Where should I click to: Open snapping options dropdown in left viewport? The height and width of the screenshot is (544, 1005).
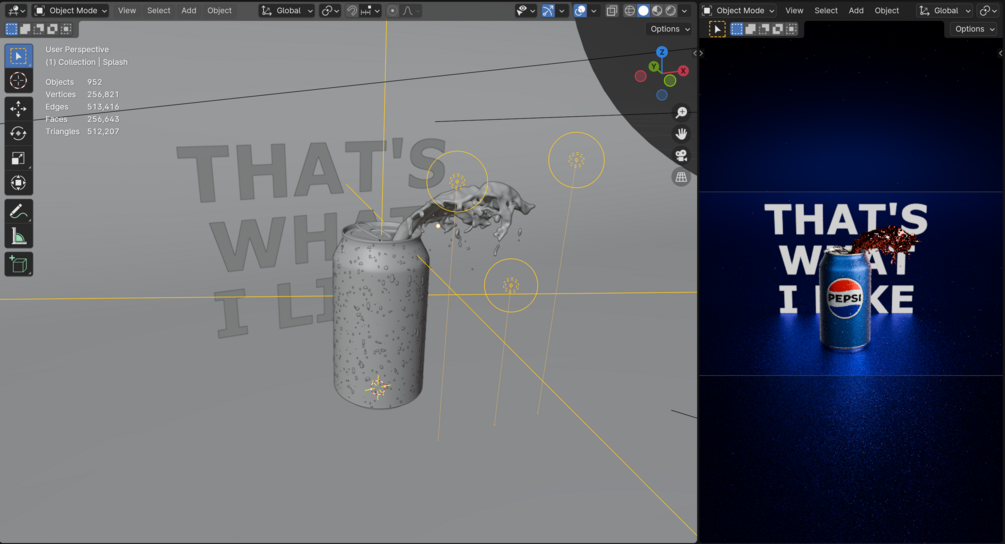click(x=371, y=10)
